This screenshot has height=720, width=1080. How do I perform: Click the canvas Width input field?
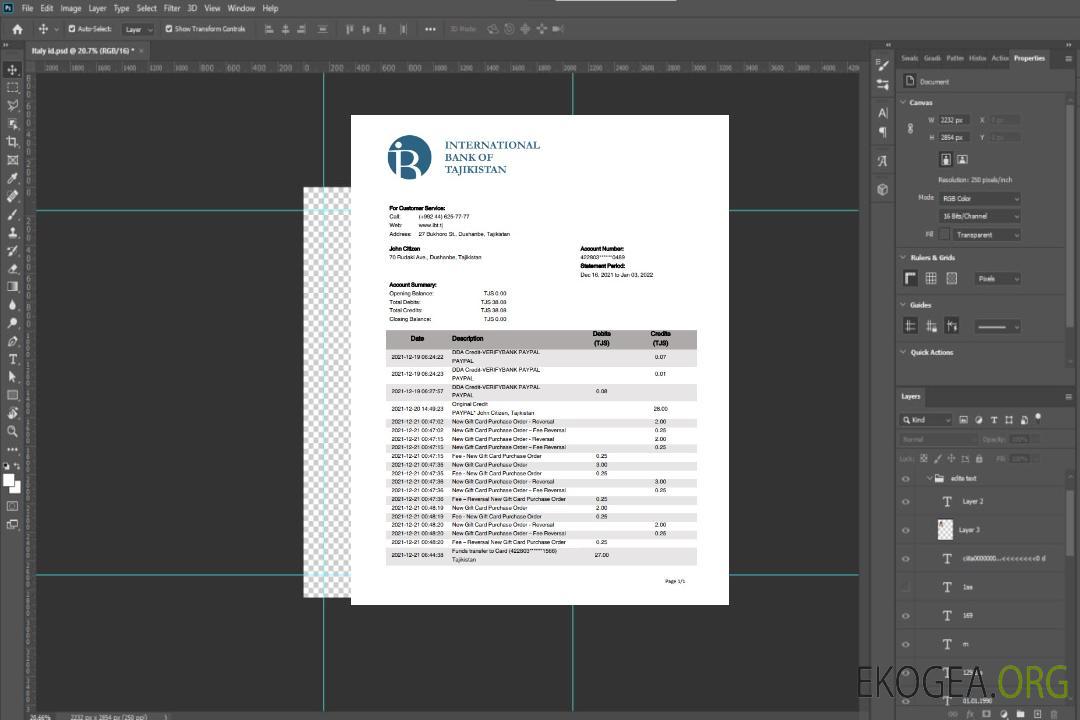[953, 120]
